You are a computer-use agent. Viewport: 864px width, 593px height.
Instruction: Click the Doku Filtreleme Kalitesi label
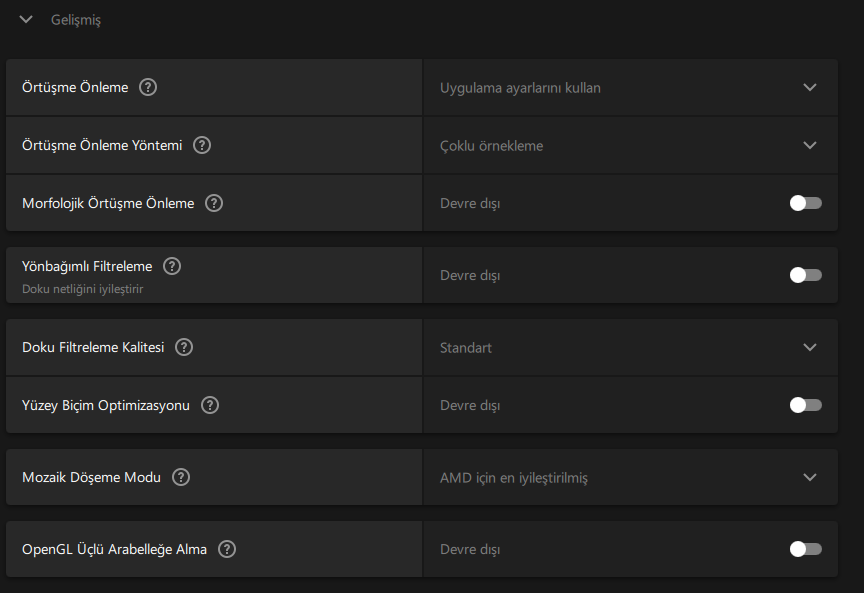click(93, 347)
